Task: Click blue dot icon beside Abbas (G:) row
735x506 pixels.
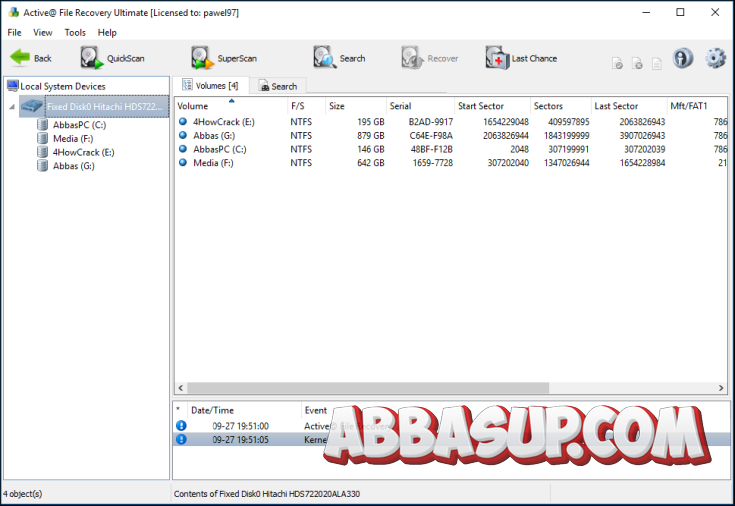Action: coord(183,135)
